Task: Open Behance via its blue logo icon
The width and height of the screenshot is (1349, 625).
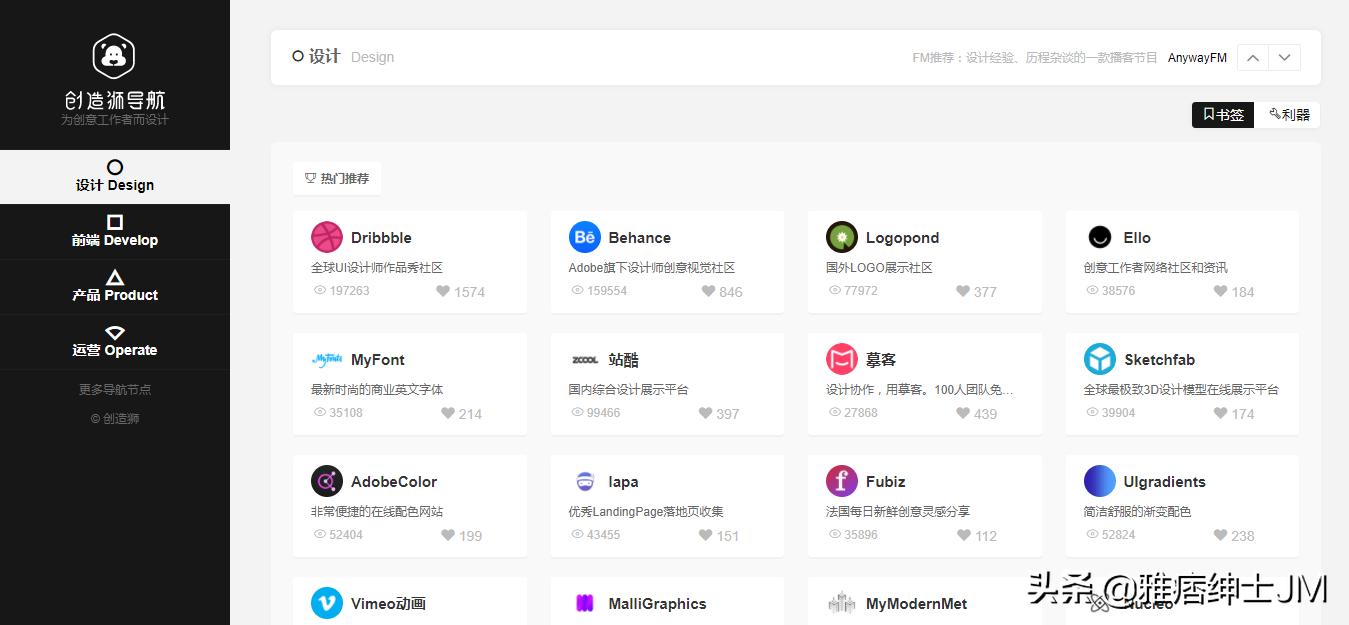Action: tap(584, 237)
